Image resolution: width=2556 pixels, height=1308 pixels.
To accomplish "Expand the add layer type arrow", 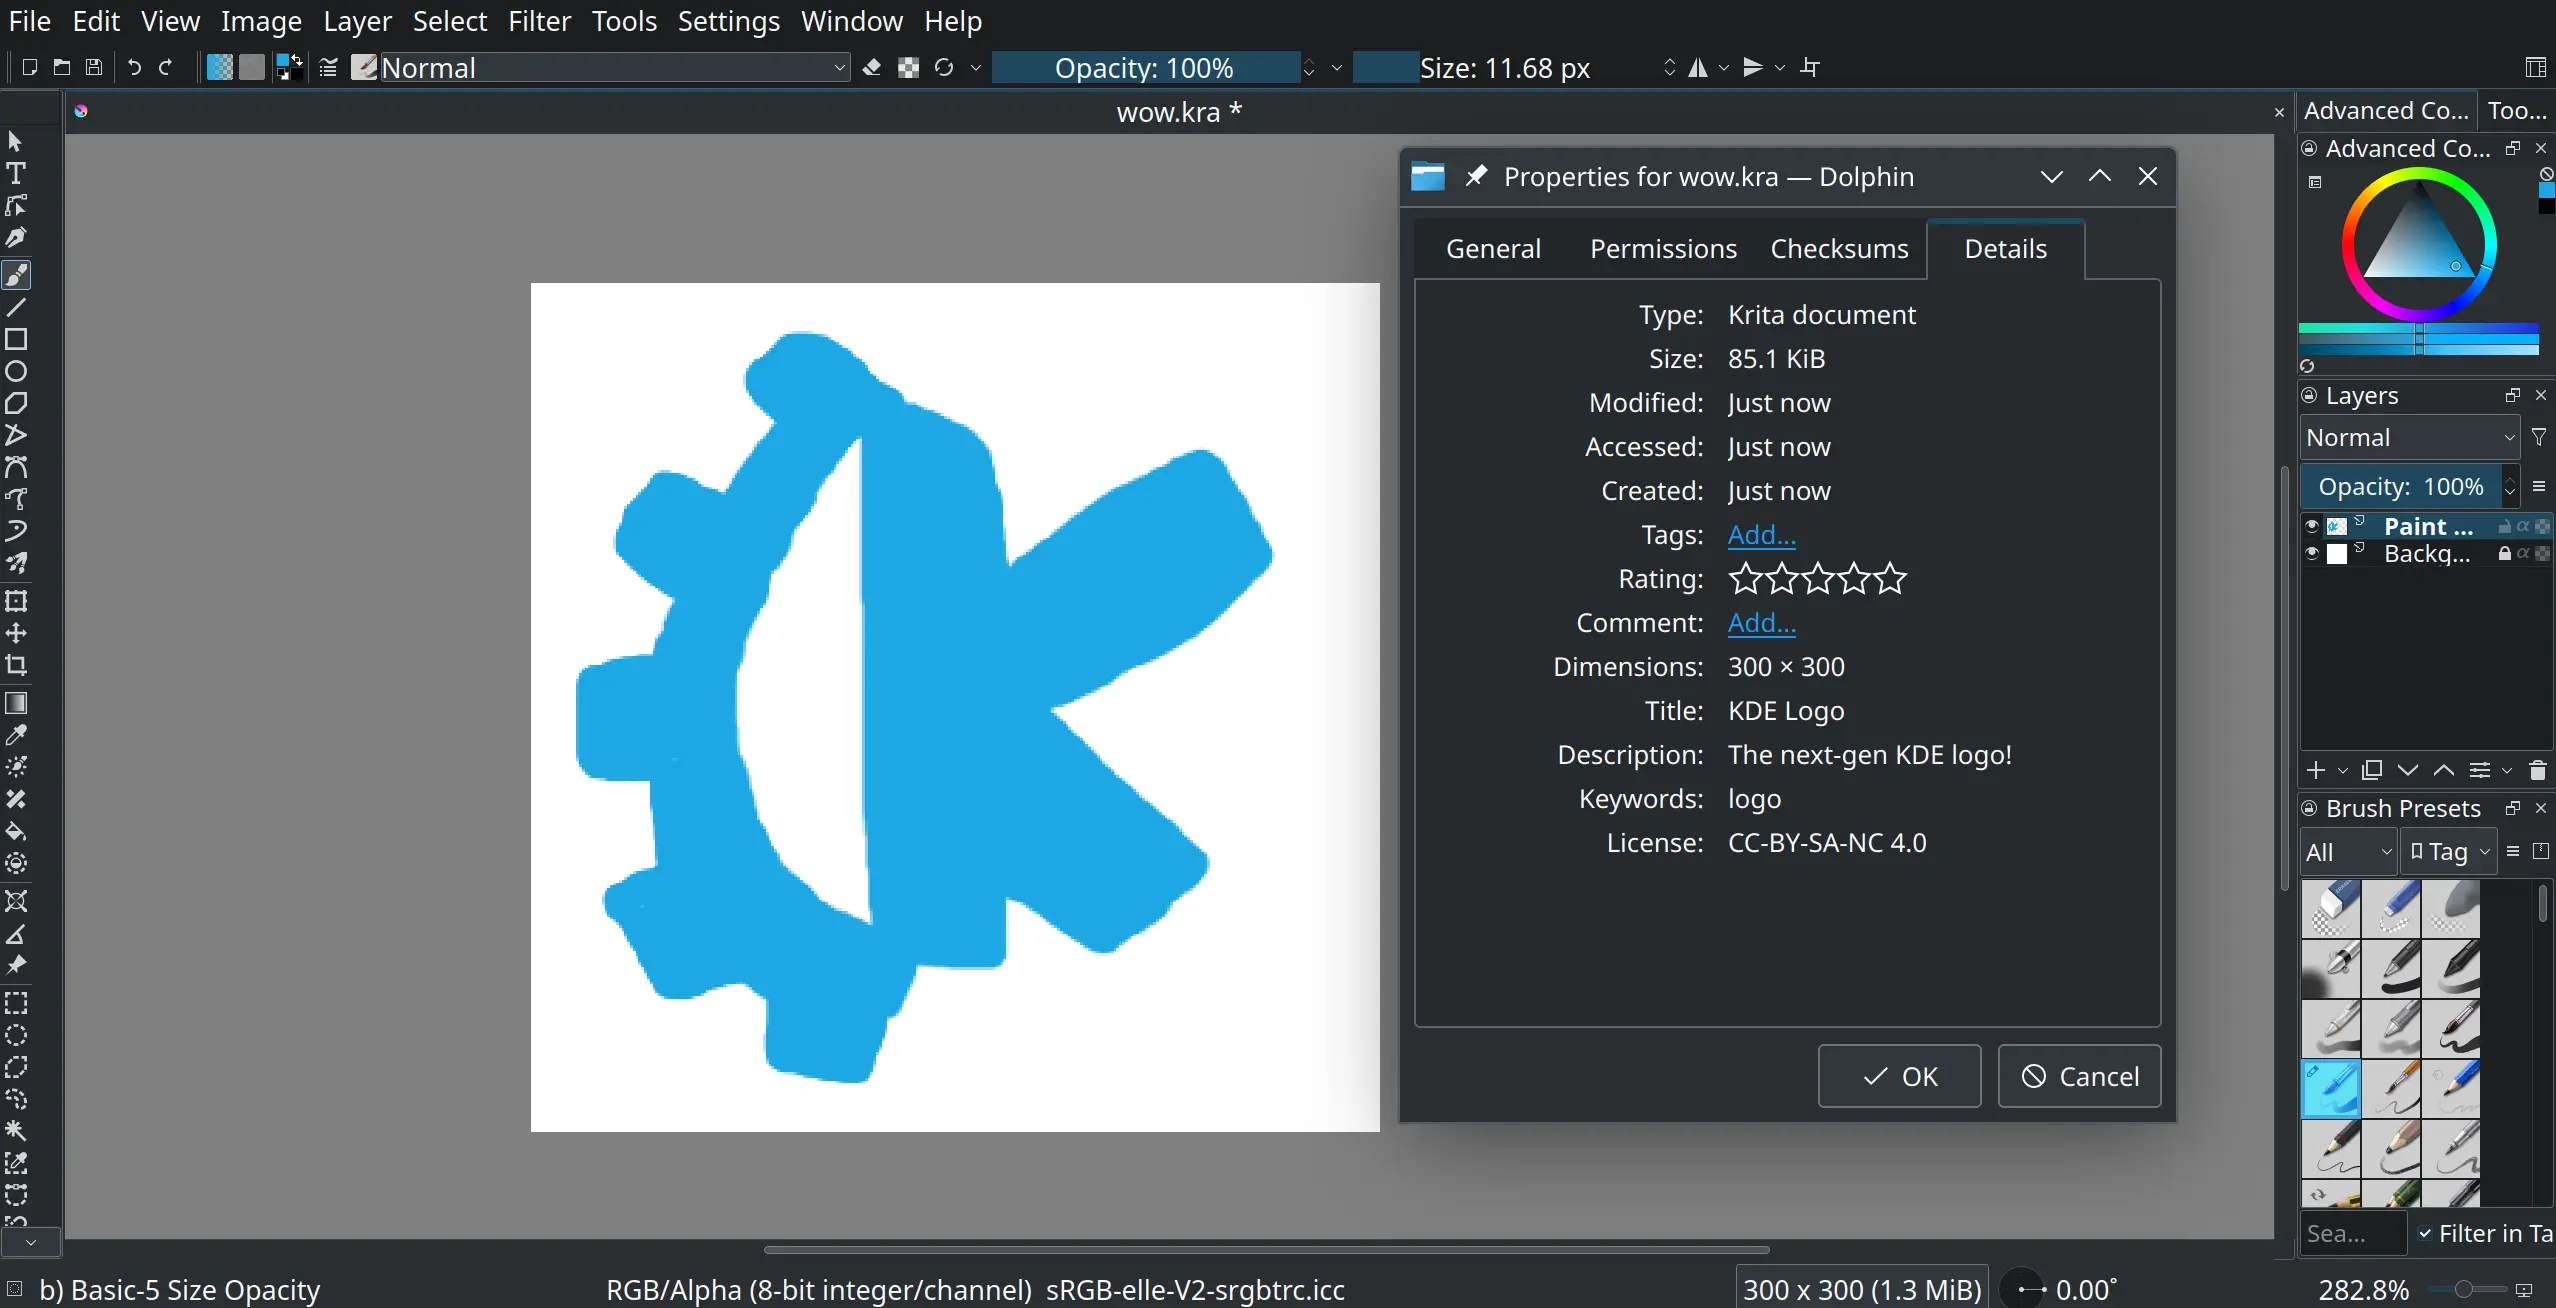I will (x=2342, y=770).
